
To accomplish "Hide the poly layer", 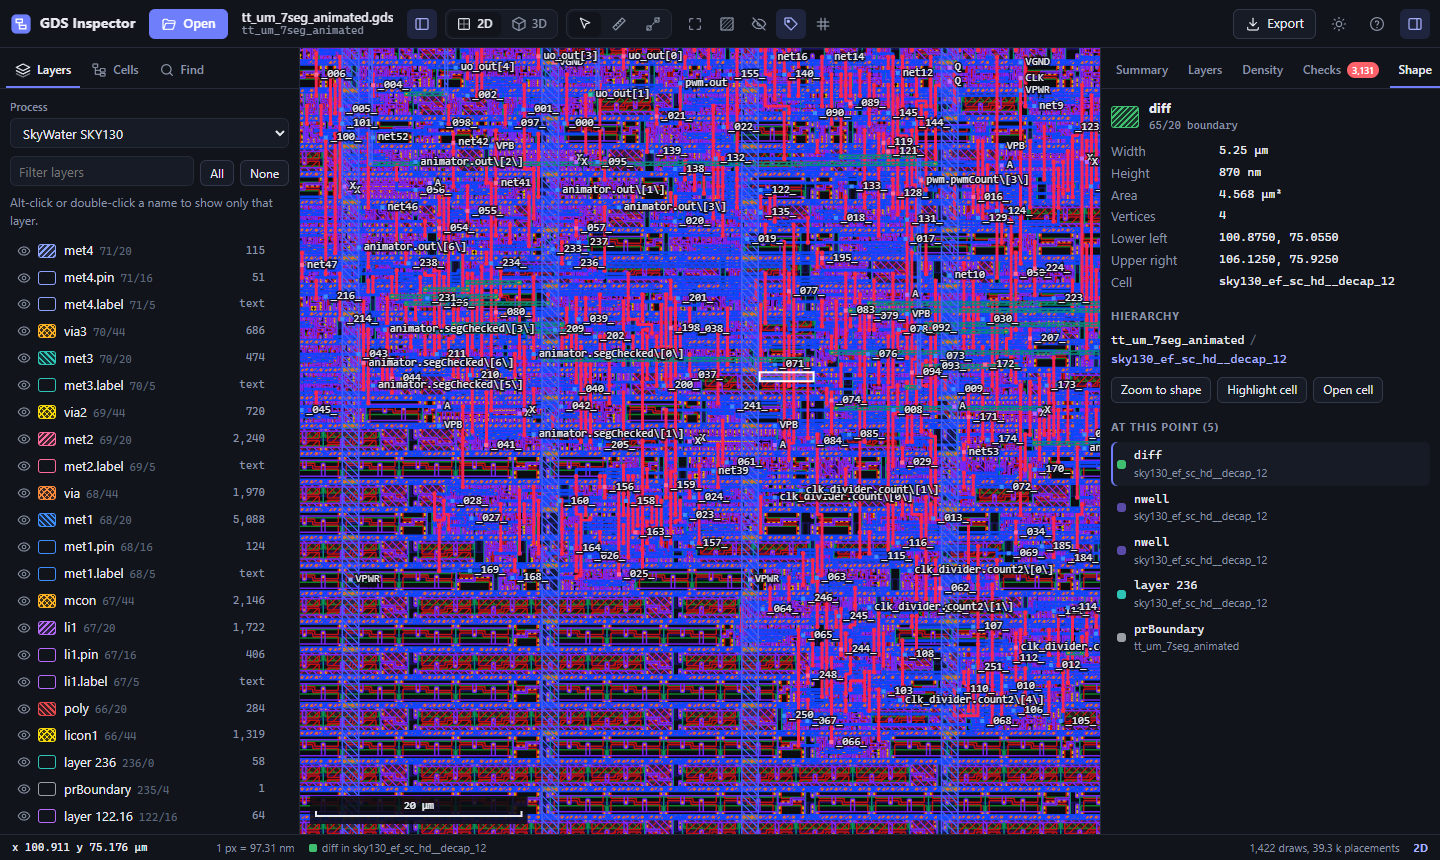I will coord(24,709).
